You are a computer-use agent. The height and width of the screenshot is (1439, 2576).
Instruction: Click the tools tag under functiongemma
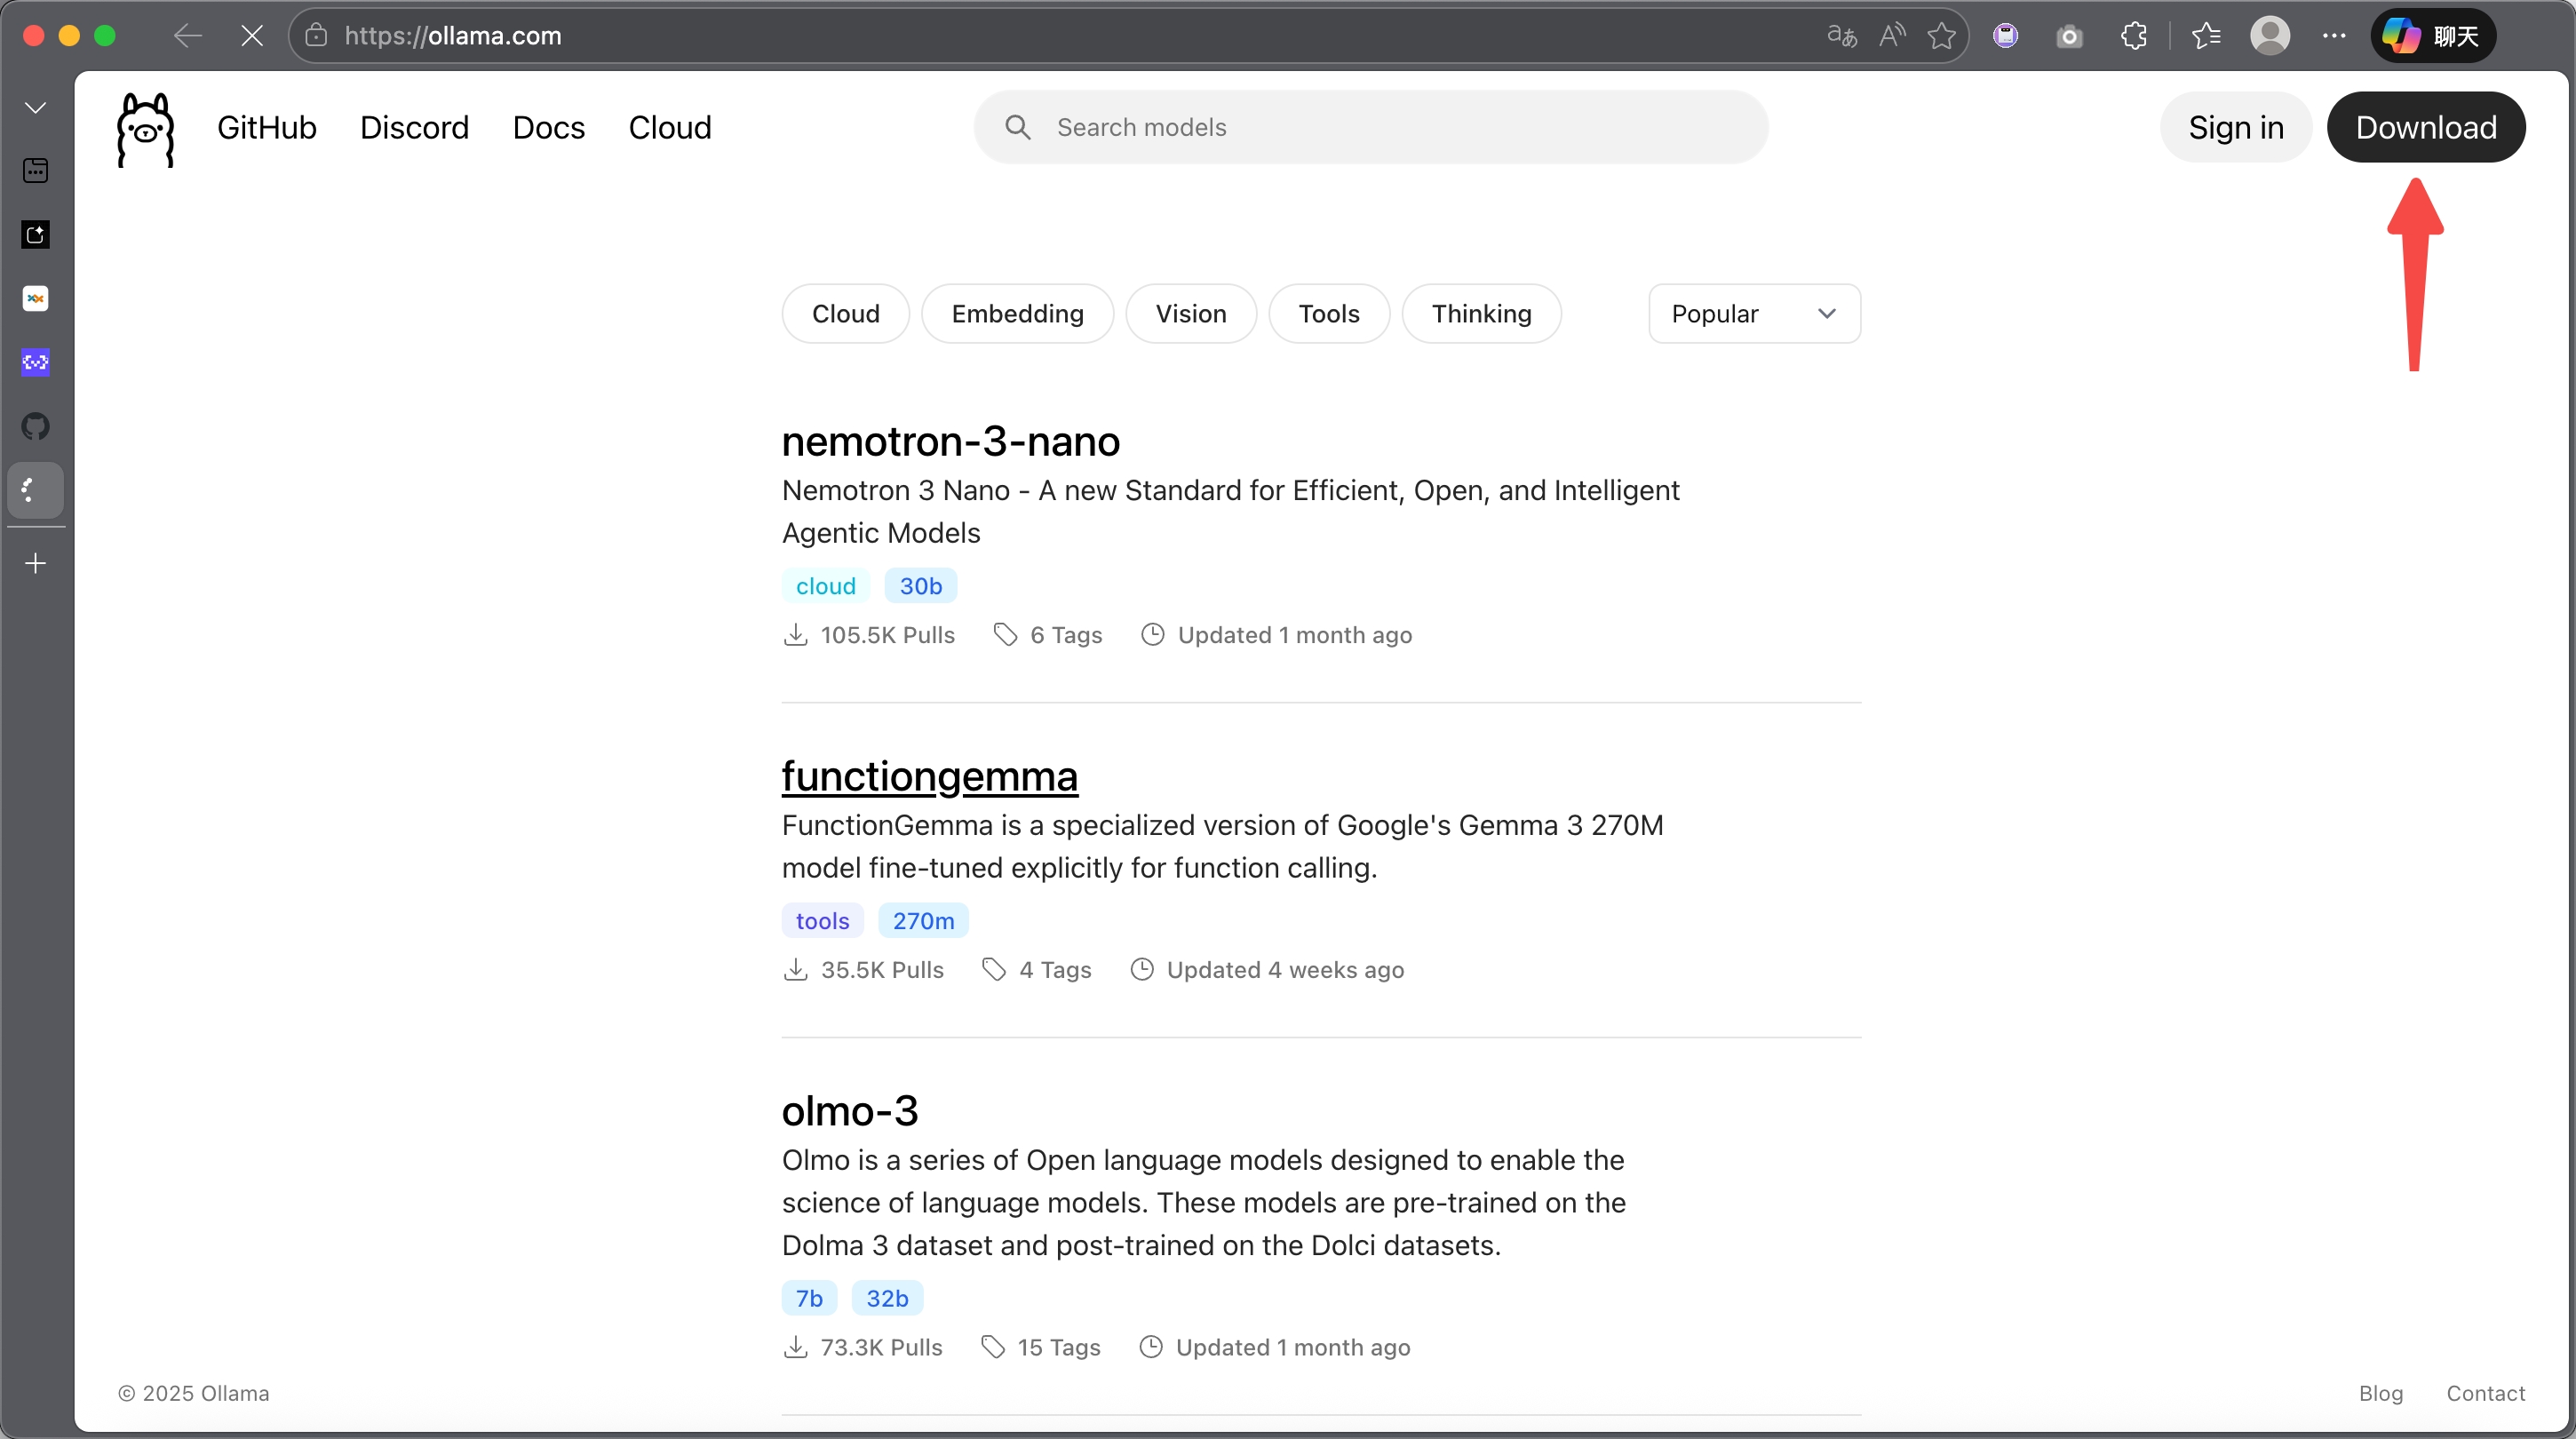coord(823,921)
